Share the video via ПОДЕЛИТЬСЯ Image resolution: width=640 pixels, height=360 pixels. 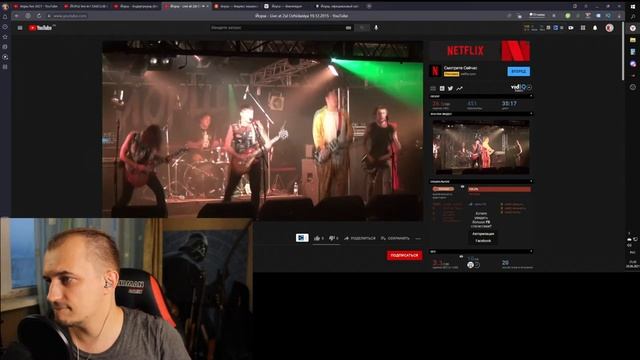[360, 238]
